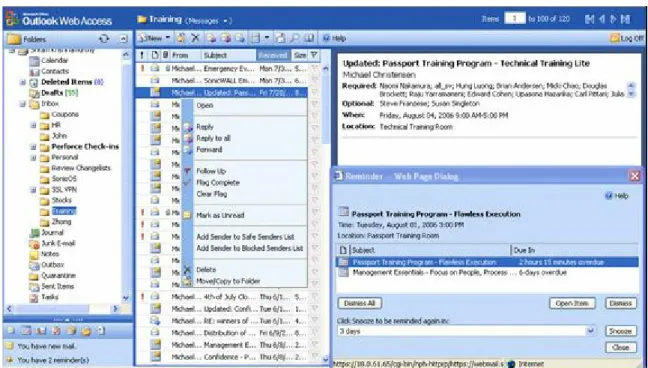
Task: Go to the next page of items
Action: click(614, 19)
